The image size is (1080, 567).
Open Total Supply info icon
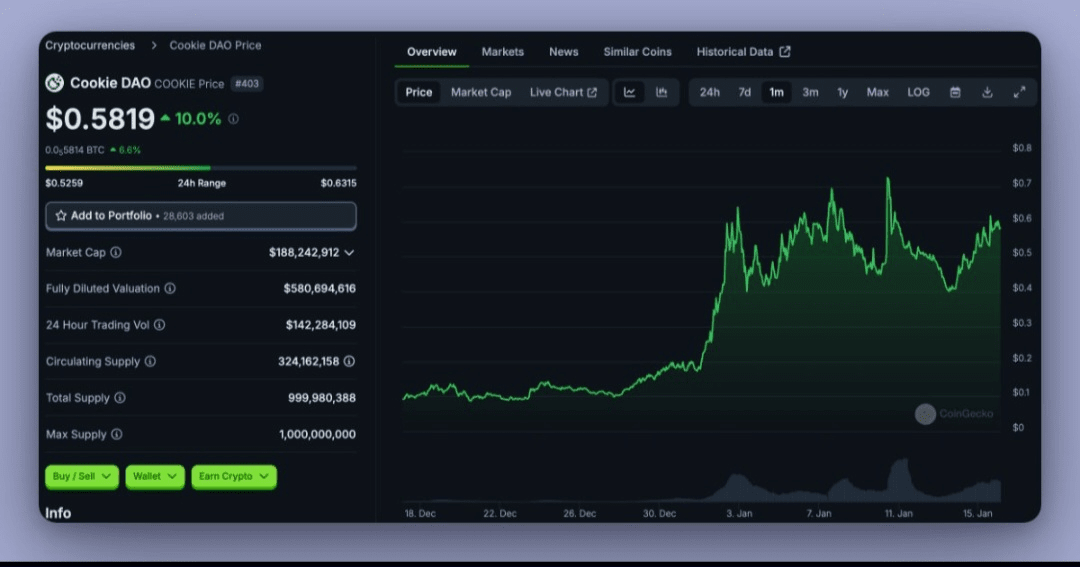pos(120,398)
